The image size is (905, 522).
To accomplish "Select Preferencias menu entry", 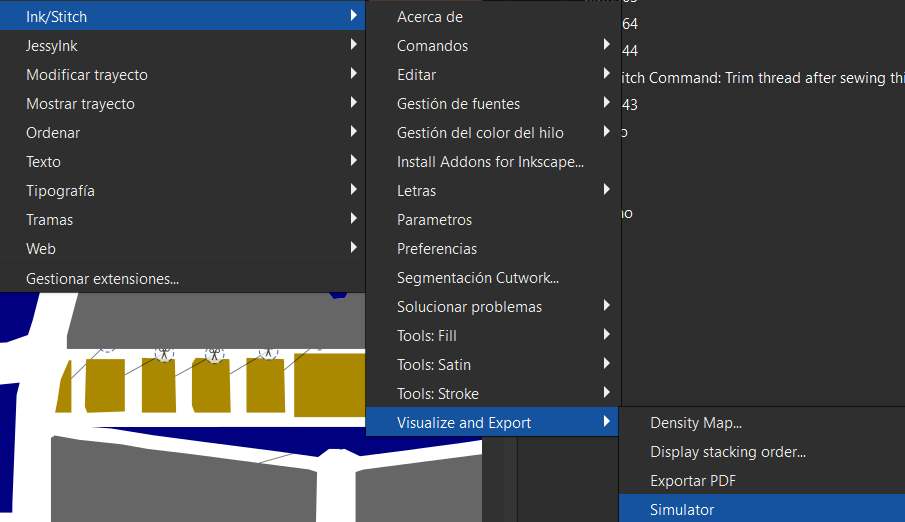I will coord(492,248).
